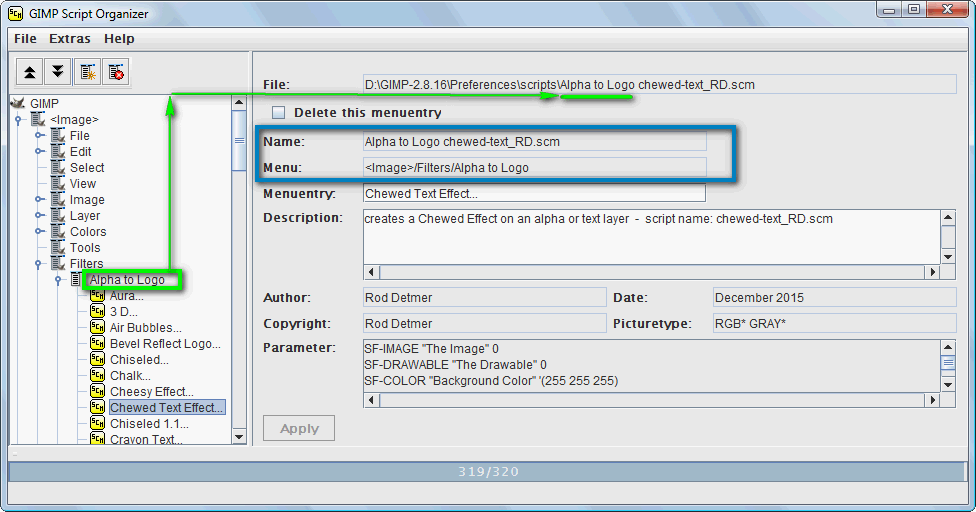The width and height of the screenshot is (976, 512).
Task: Click the Copyright field Rod Detmer
Action: point(484,323)
